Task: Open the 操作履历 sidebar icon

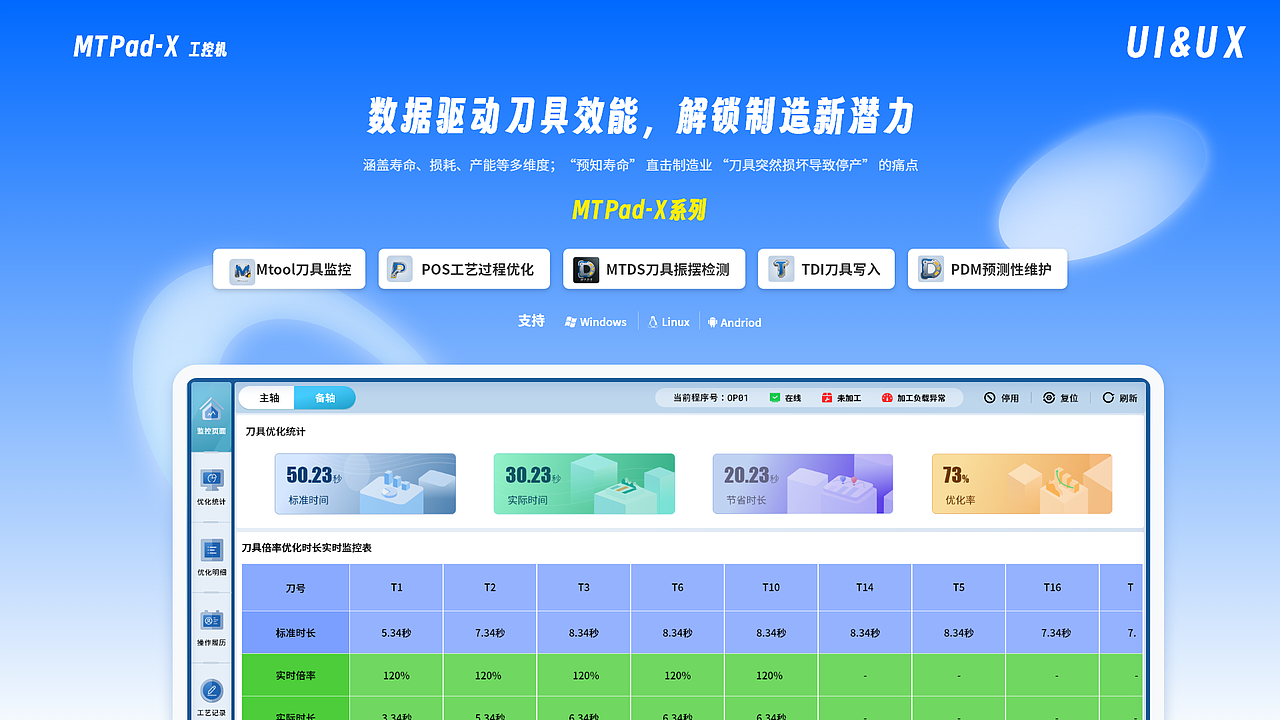Action: [x=211, y=620]
